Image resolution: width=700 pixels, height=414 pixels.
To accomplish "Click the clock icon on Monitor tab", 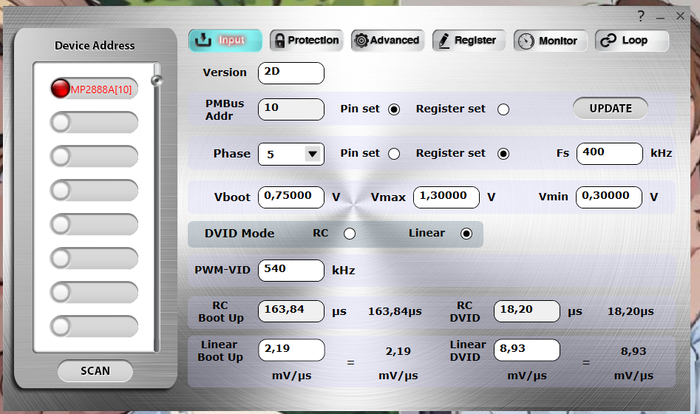I will [x=526, y=41].
